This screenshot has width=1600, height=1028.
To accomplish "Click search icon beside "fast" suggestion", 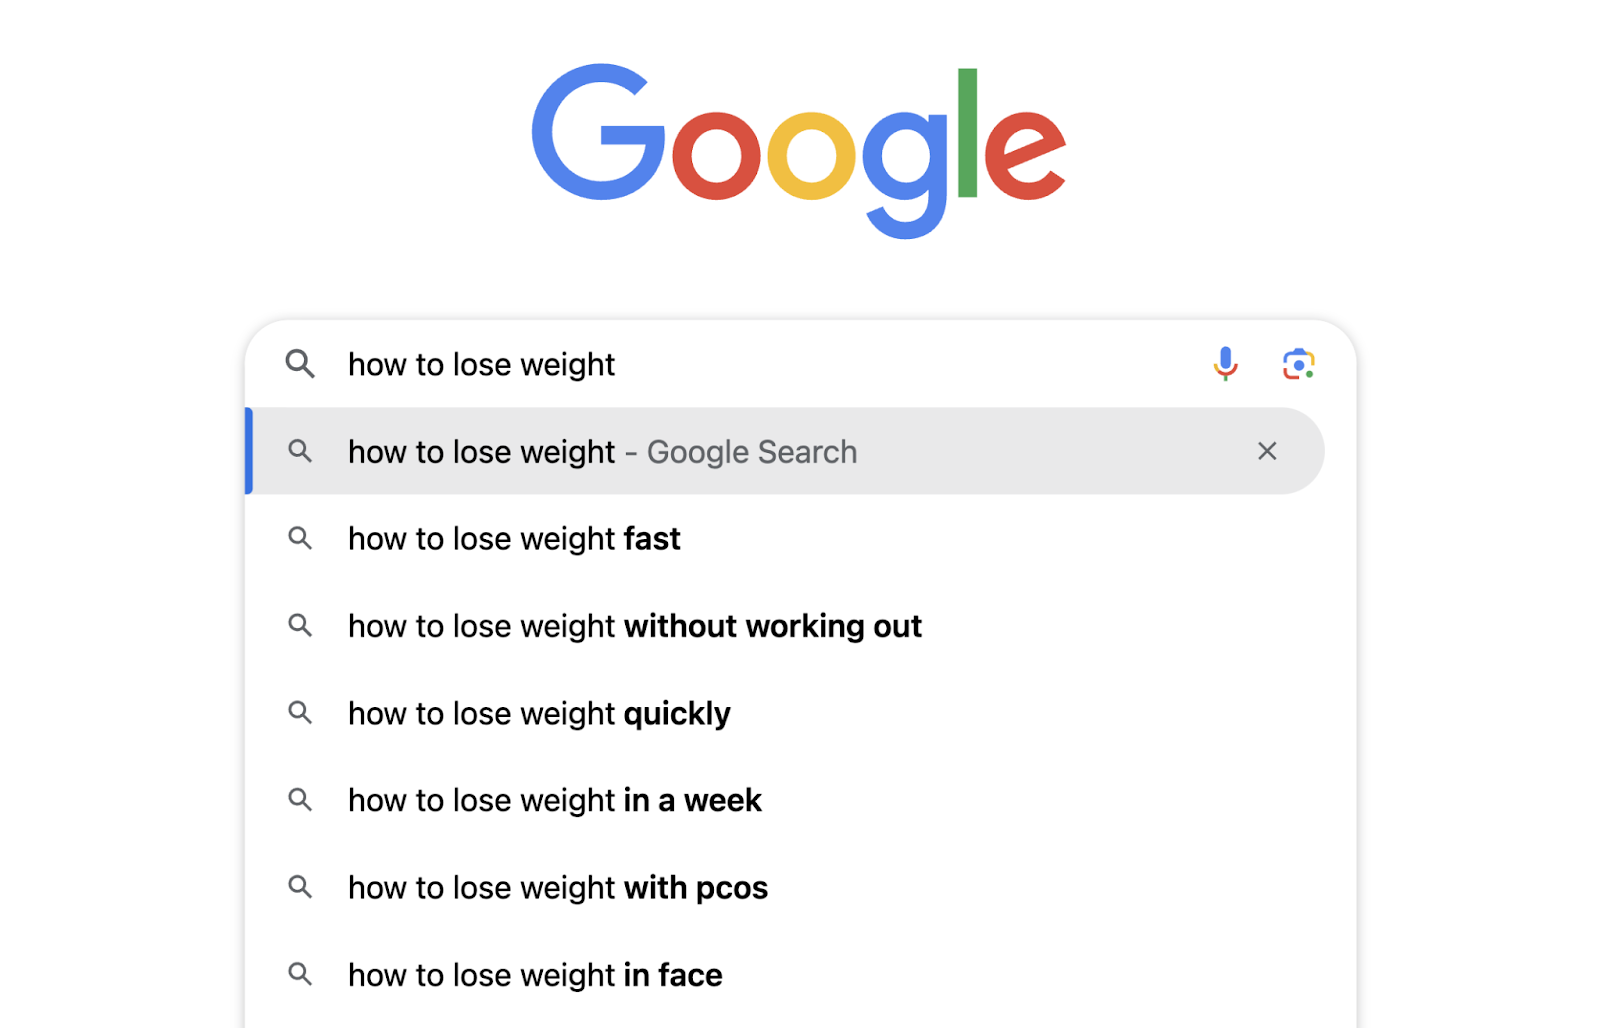I will (300, 539).
